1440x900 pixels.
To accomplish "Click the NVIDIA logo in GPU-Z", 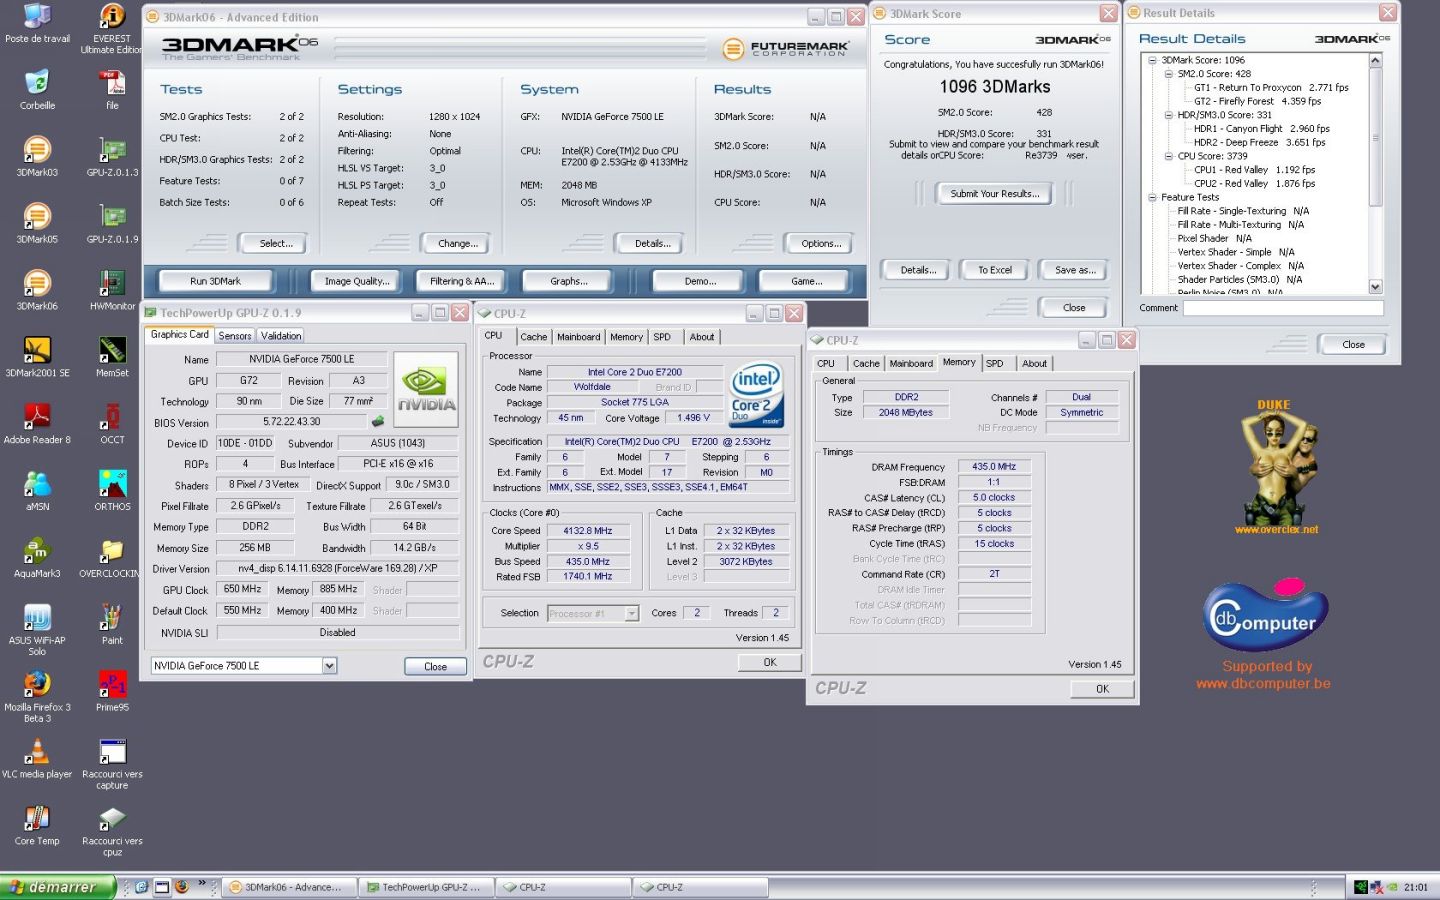I will pyautogui.click(x=426, y=389).
